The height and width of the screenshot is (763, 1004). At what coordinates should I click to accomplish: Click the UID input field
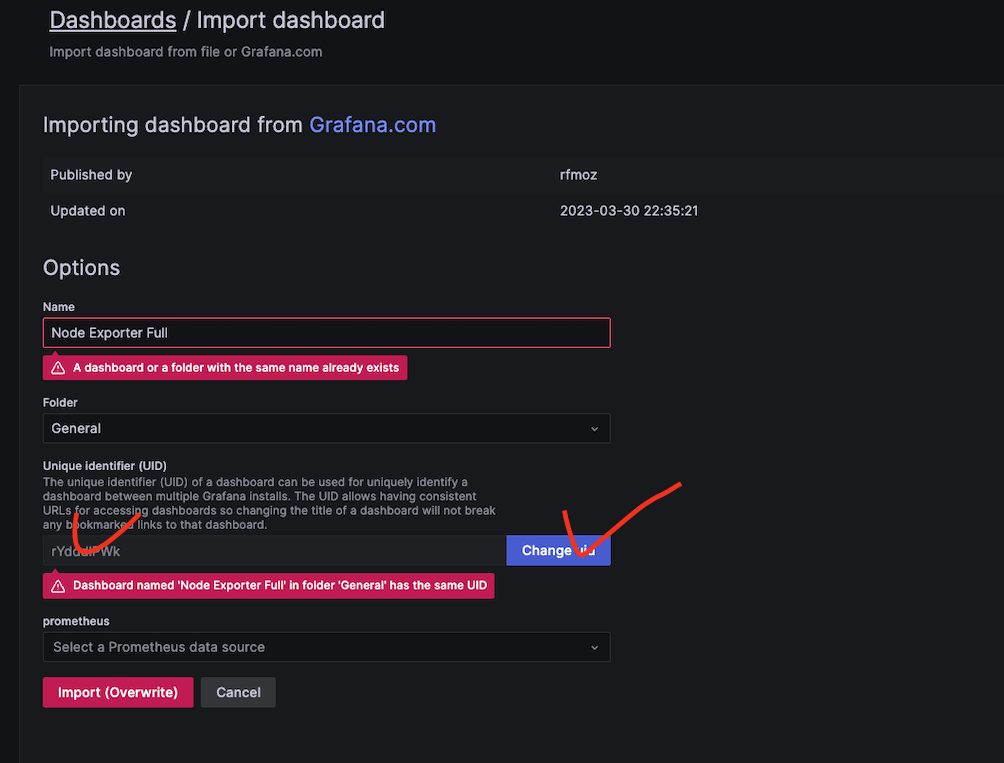pyautogui.click(x=274, y=550)
